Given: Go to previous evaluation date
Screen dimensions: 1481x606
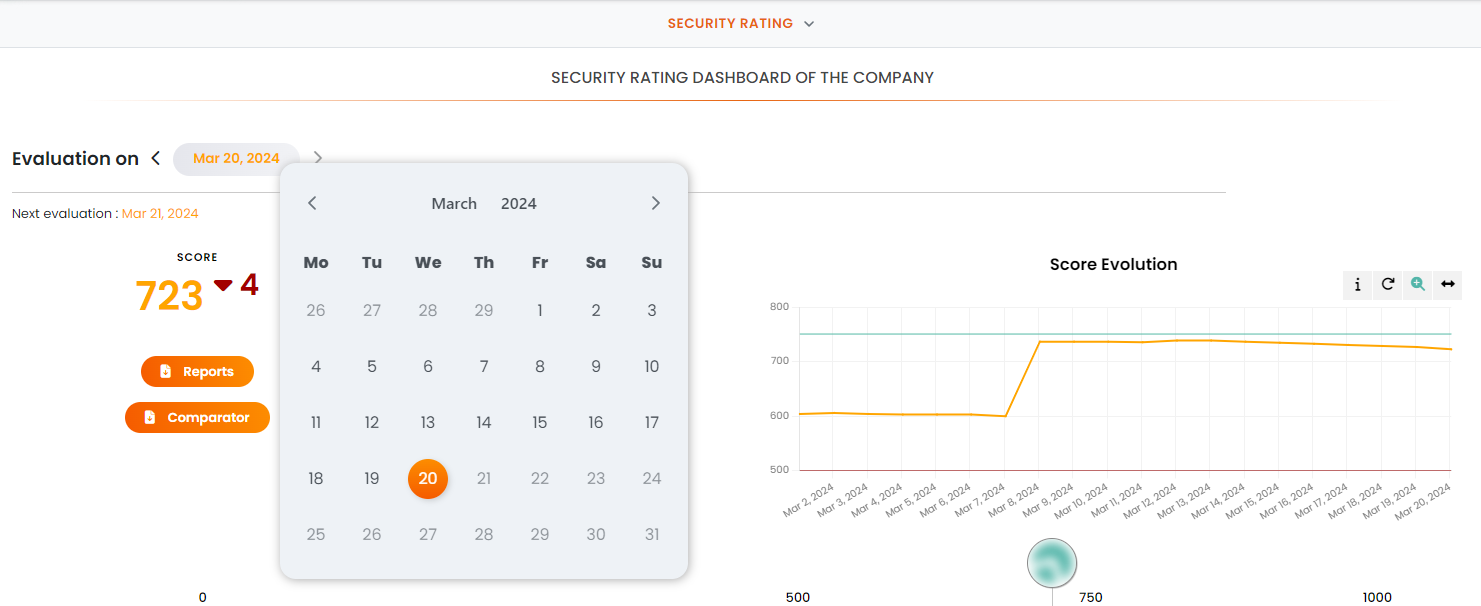Looking at the screenshot, I should pos(156,158).
